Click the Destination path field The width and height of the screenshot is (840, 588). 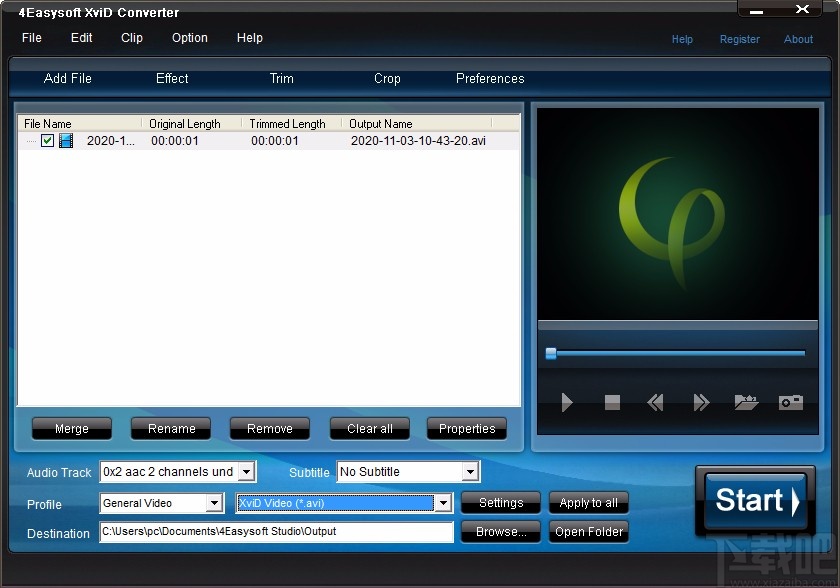275,533
